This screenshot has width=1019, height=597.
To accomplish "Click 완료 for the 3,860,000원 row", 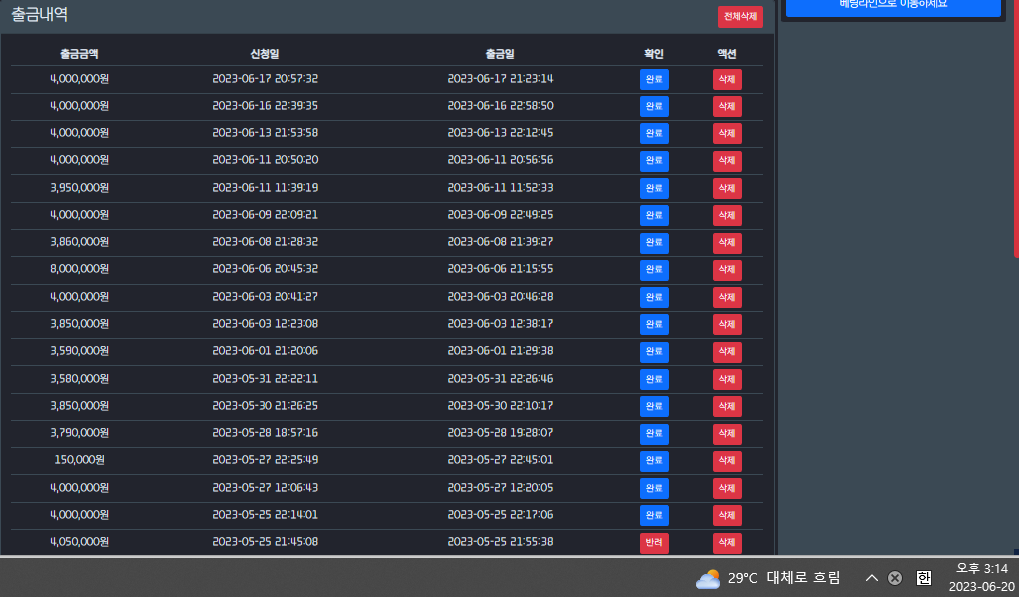I will click(x=654, y=242).
